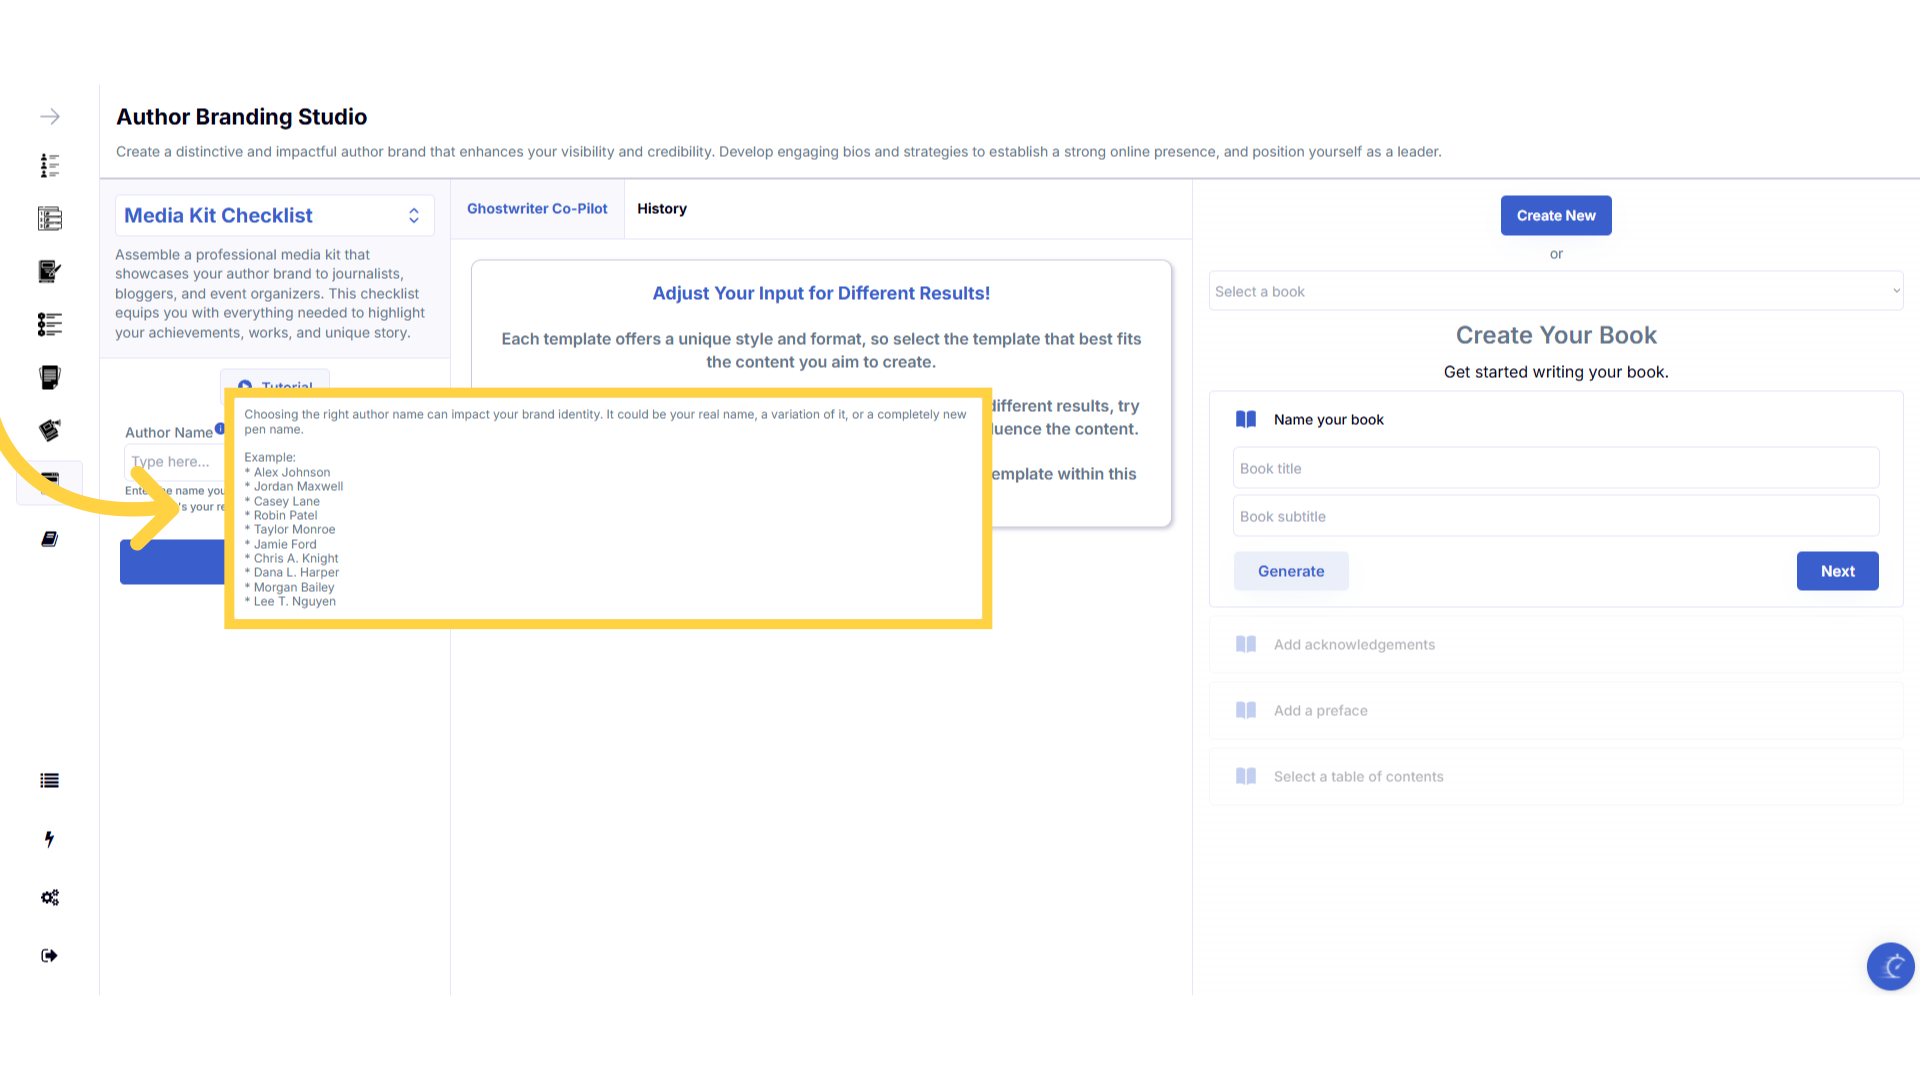Expand the Add acknowledgements section
Image resolution: width=1920 pixels, height=1080 pixels.
click(1354, 645)
